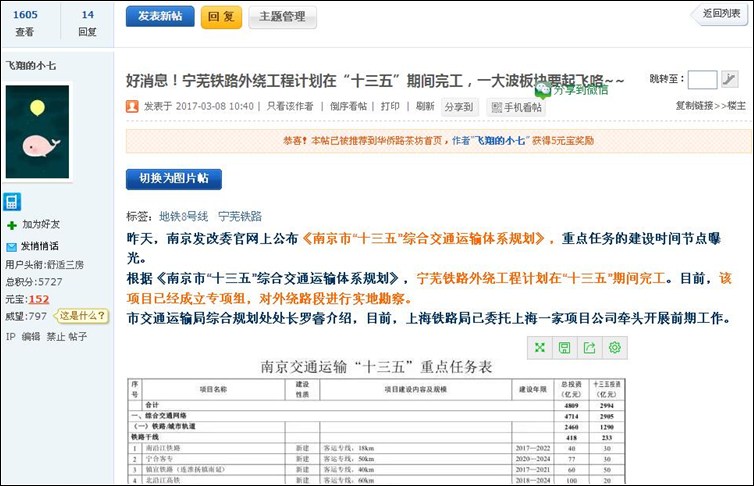Screen dimensions: 754x486
Task: Click the jump-to-page go icon
Action: pyautogui.click(x=729, y=79)
